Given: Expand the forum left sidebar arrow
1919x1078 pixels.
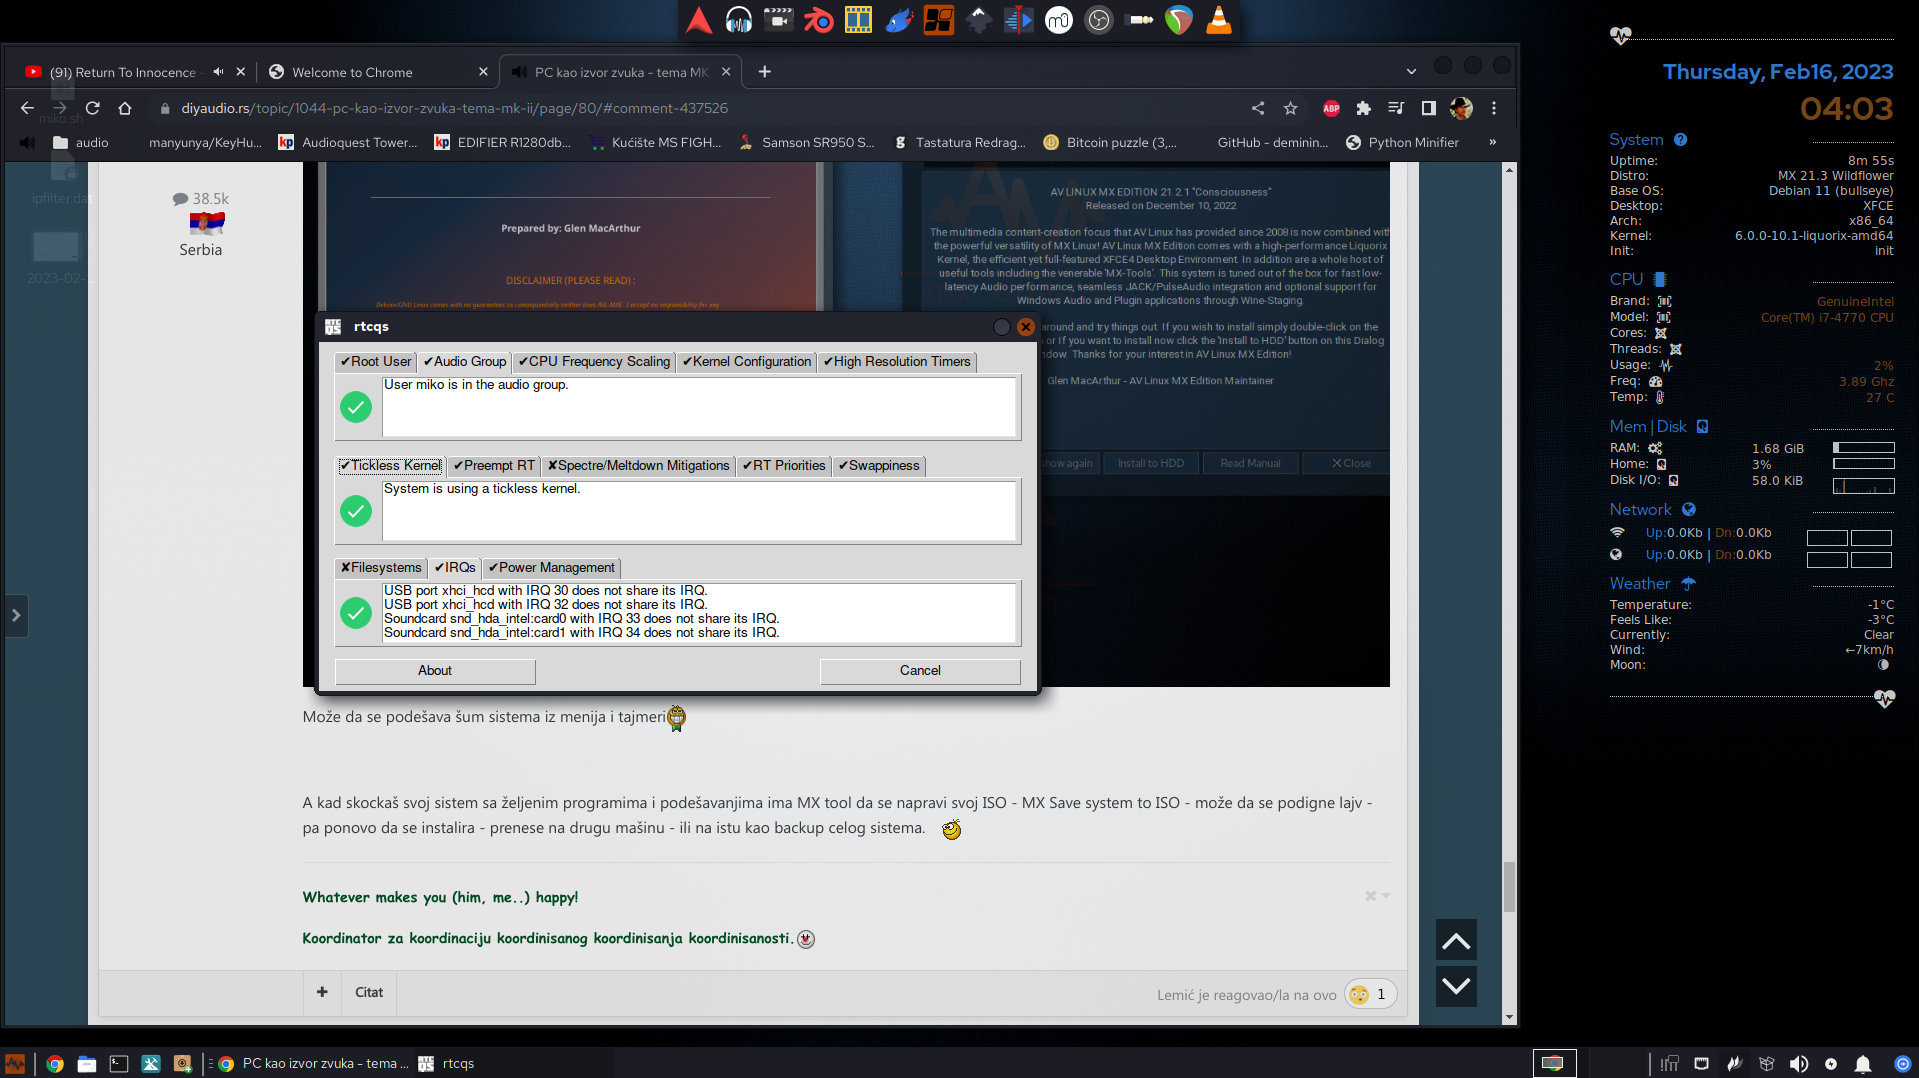Looking at the screenshot, I should pos(16,616).
